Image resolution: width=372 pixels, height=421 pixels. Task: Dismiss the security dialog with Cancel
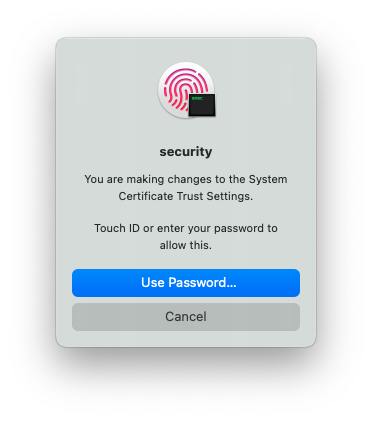click(186, 317)
